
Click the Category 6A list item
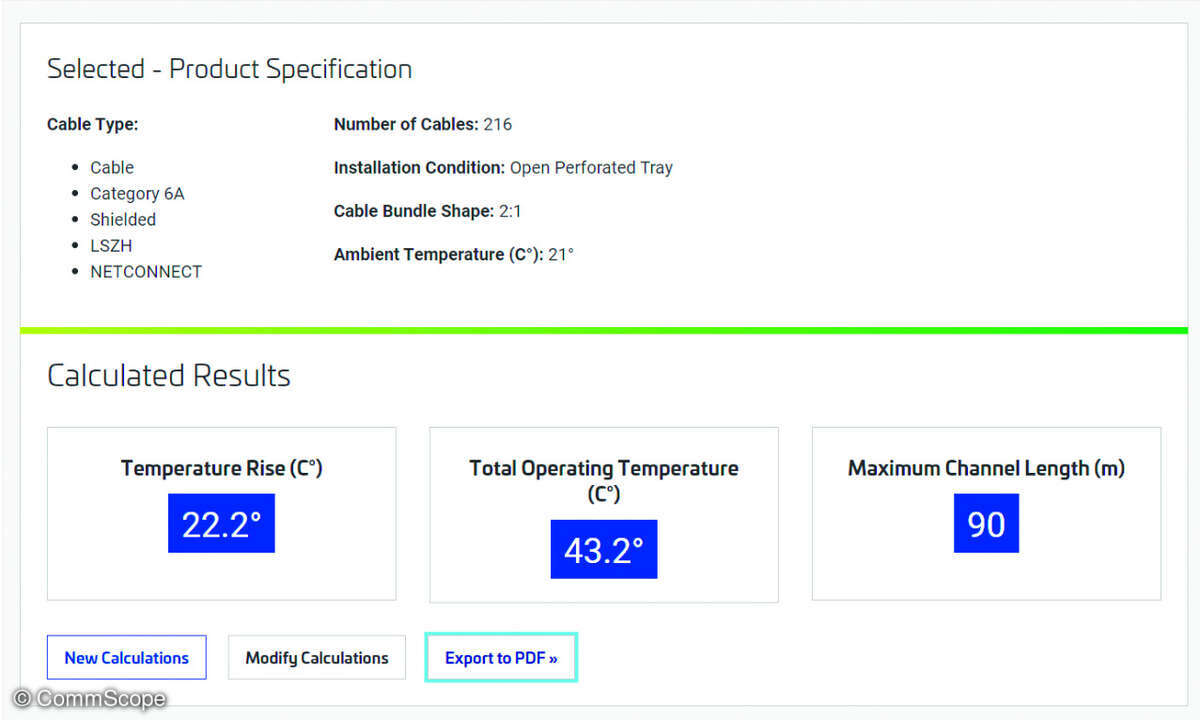click(x=137, y=194)
